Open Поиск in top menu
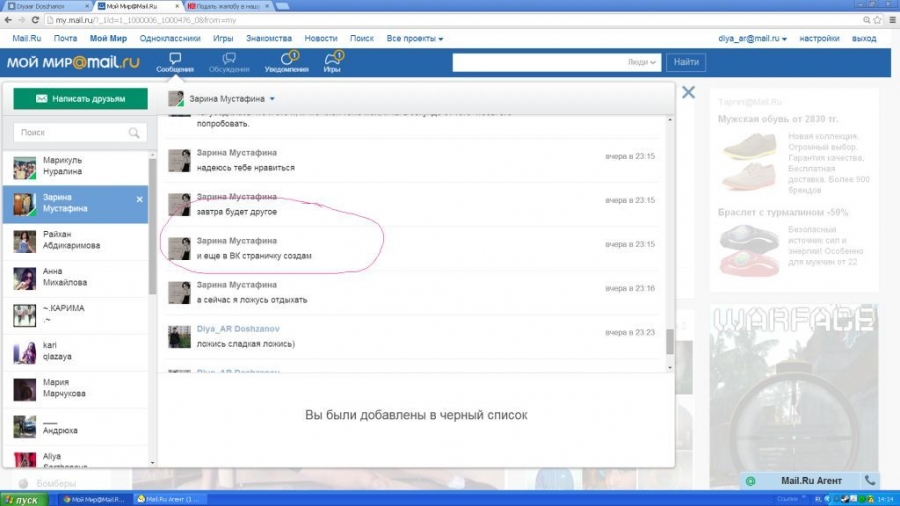This screenshot has width=900, height=506. pyautogui.click(x=362, y=38)
